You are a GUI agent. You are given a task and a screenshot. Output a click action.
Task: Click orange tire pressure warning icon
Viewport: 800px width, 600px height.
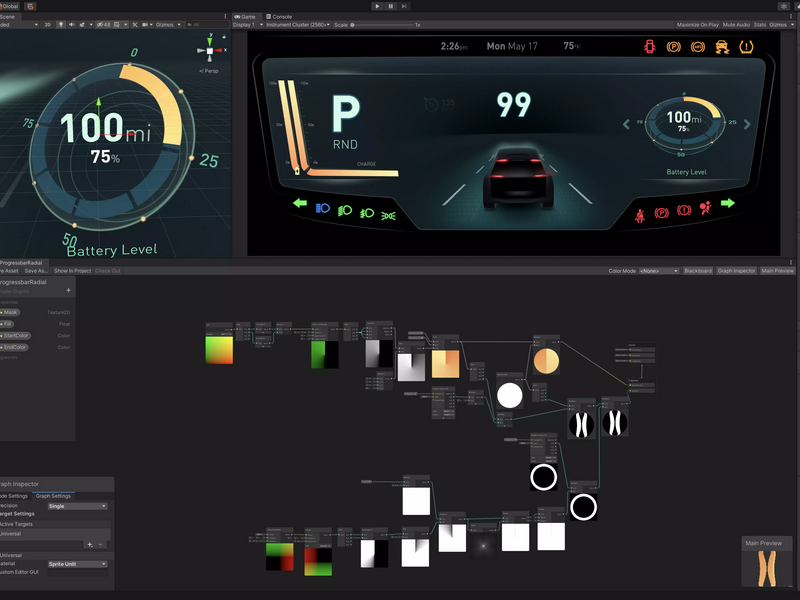pyautogui.click(x=746, y=47)
